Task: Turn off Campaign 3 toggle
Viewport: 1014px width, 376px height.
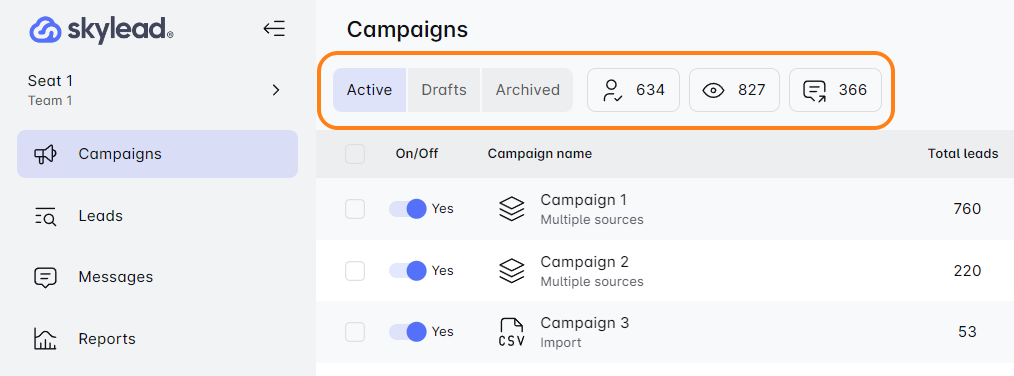Action: (408, 332)
